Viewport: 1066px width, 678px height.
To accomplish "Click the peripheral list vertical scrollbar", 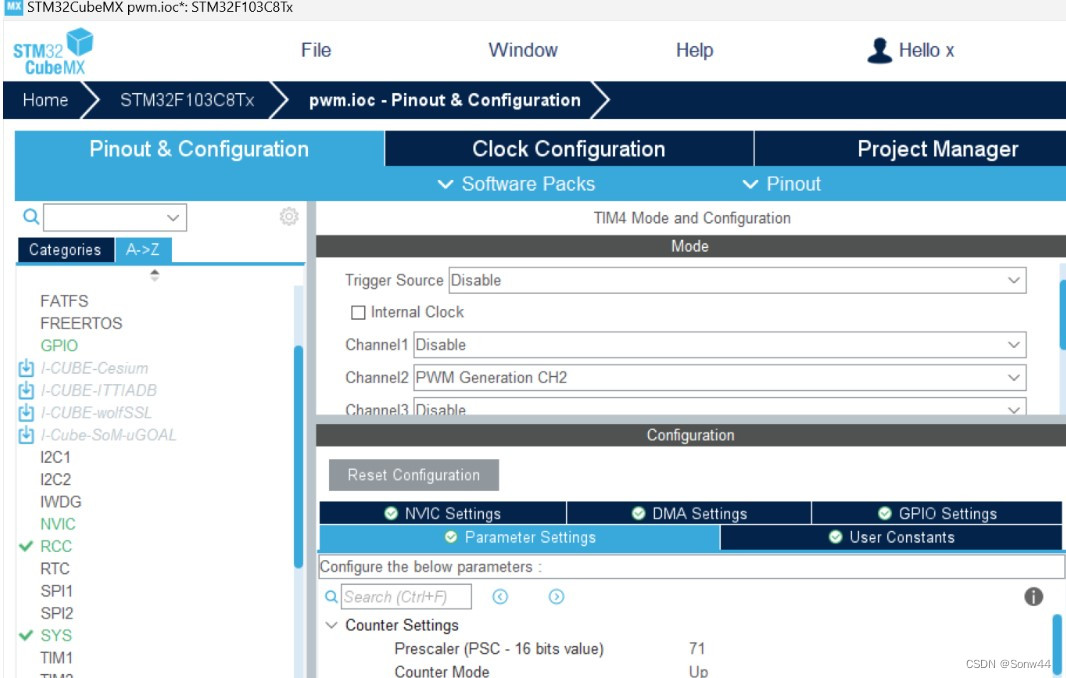I will (x=298, y=456).
